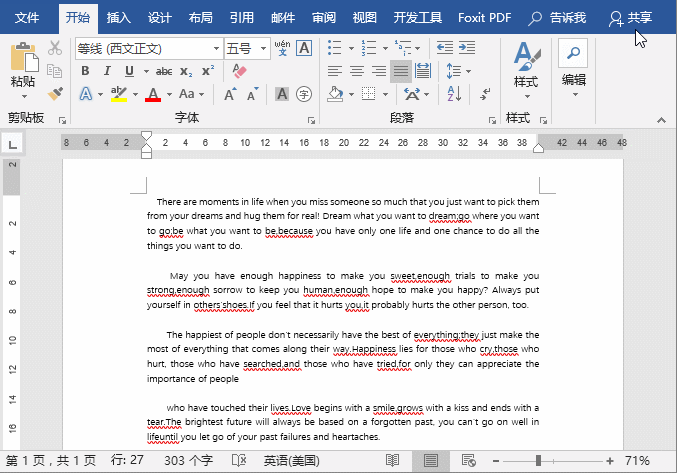This screenshot has height=473, width=677.
Task: Click the Format Painter brush icon
Action: point(56,93)
